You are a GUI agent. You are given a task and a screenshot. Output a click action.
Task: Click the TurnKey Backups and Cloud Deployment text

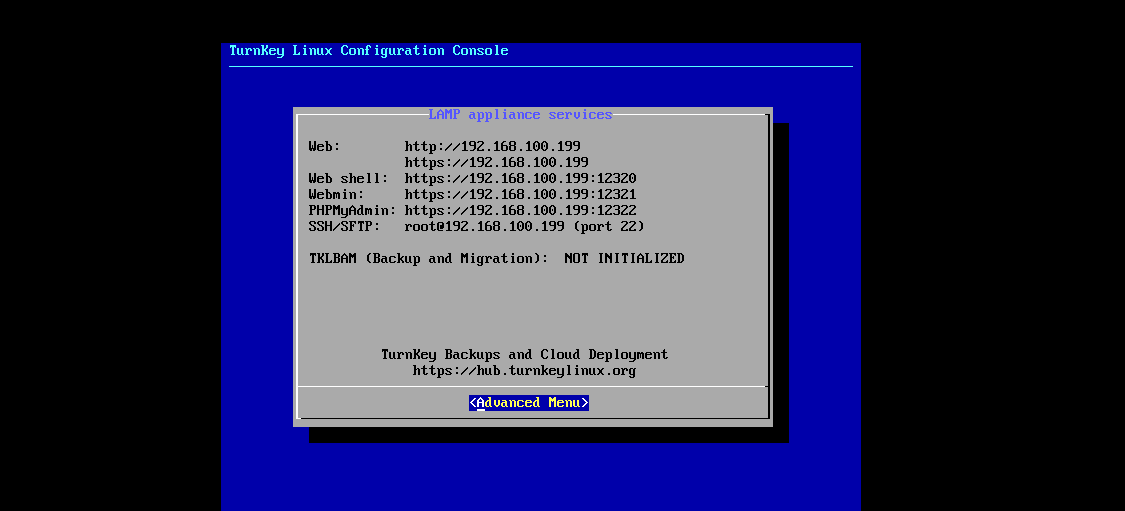524,355
